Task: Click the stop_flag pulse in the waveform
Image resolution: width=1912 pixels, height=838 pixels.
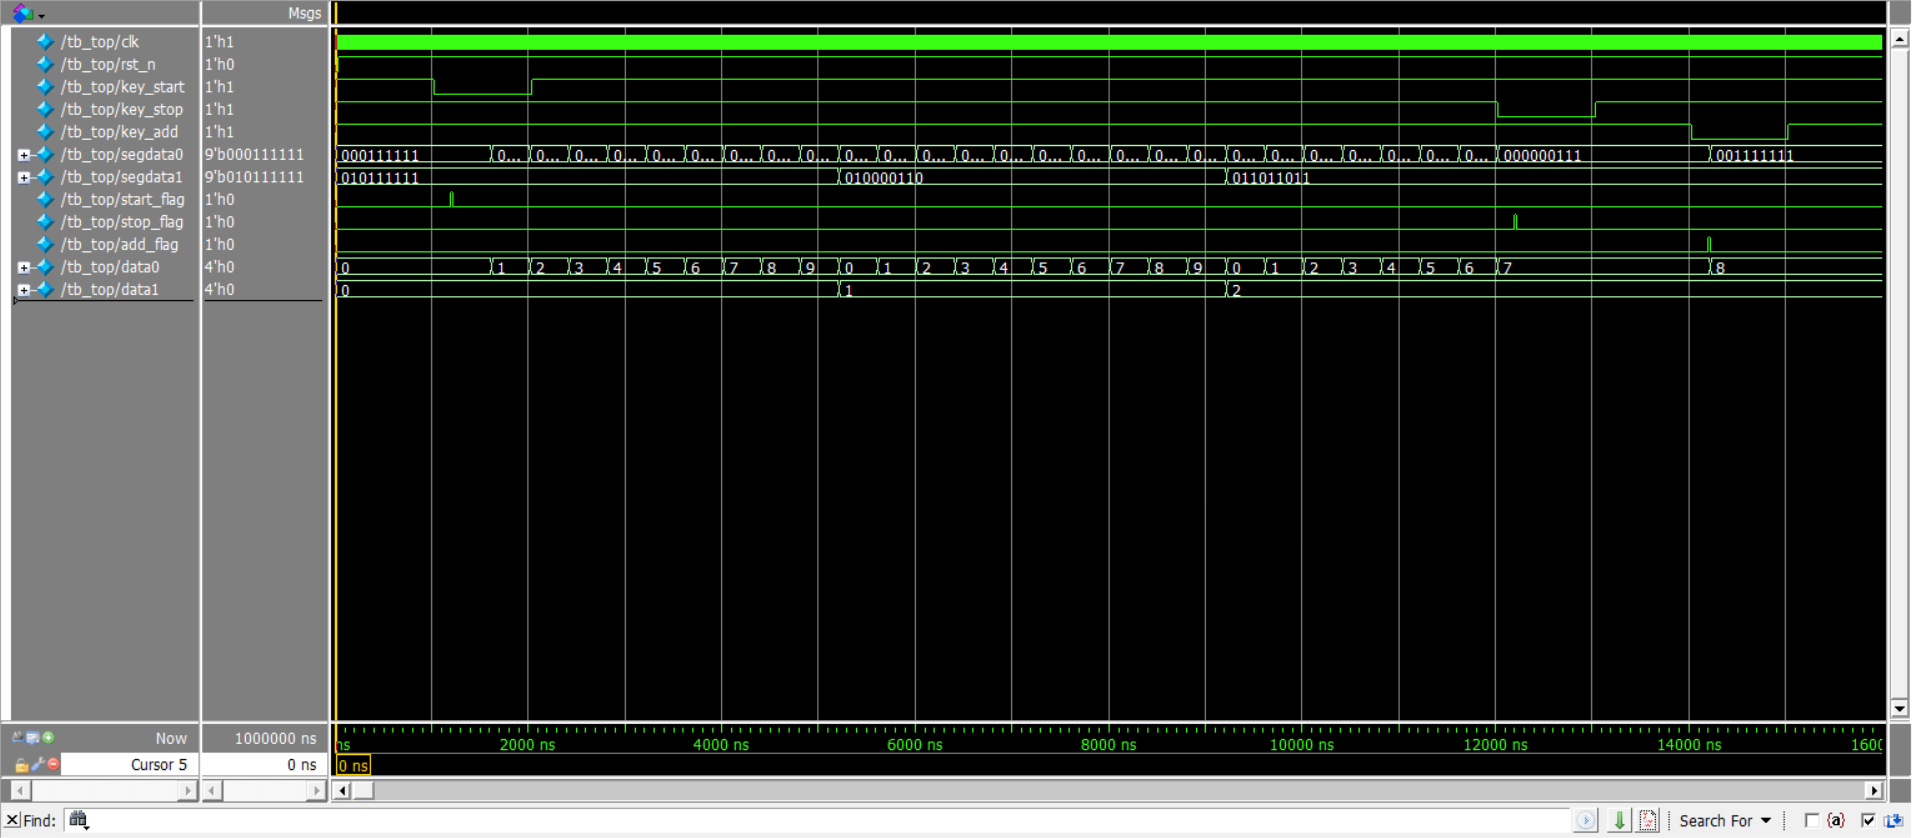Action: coord(1515,221)
